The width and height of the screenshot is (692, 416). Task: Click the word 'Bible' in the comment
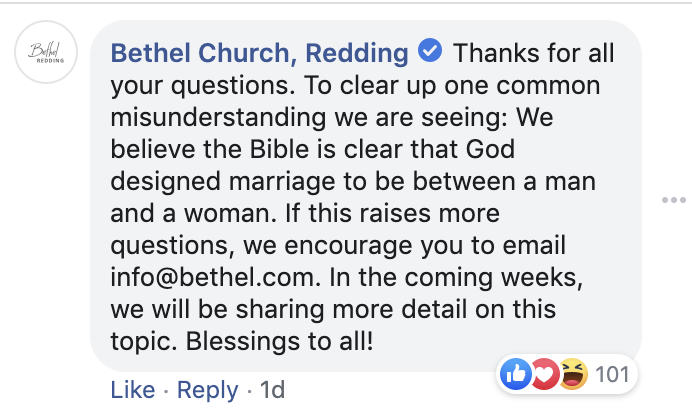279,149
